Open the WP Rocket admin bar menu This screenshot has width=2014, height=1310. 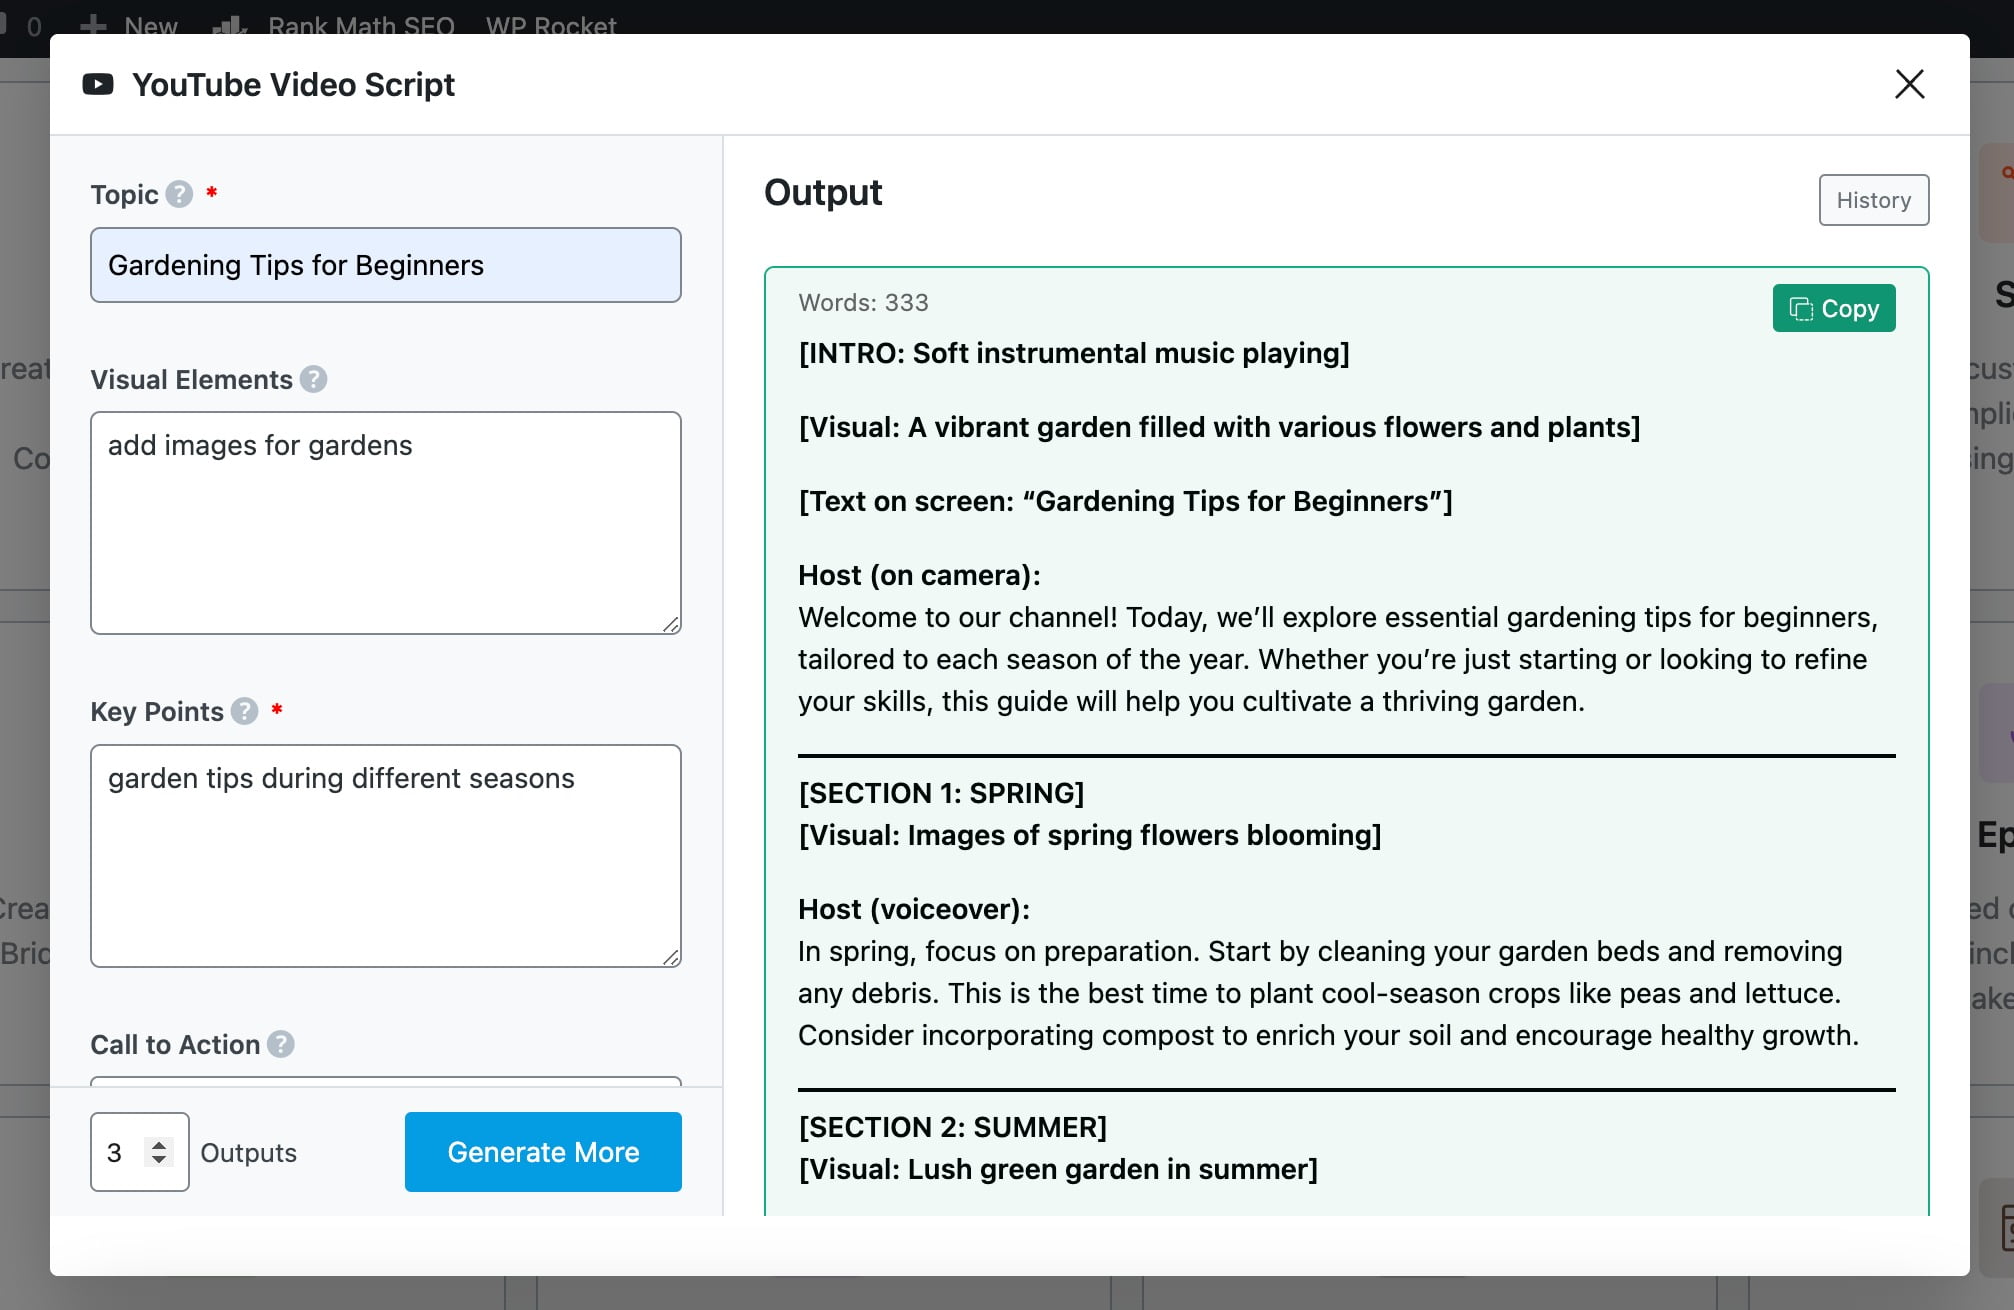coord(551,24)
